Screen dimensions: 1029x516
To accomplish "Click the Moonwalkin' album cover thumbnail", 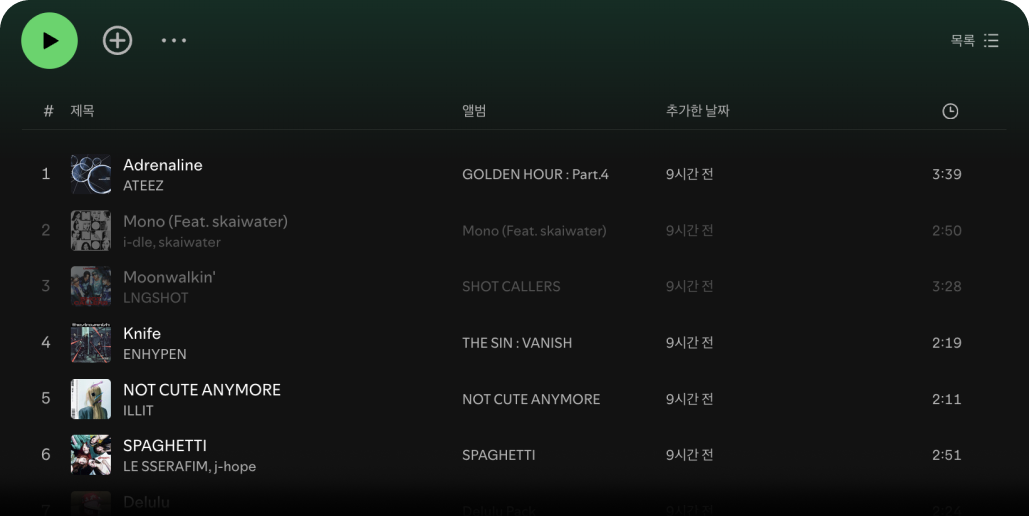I will [91, 287].
